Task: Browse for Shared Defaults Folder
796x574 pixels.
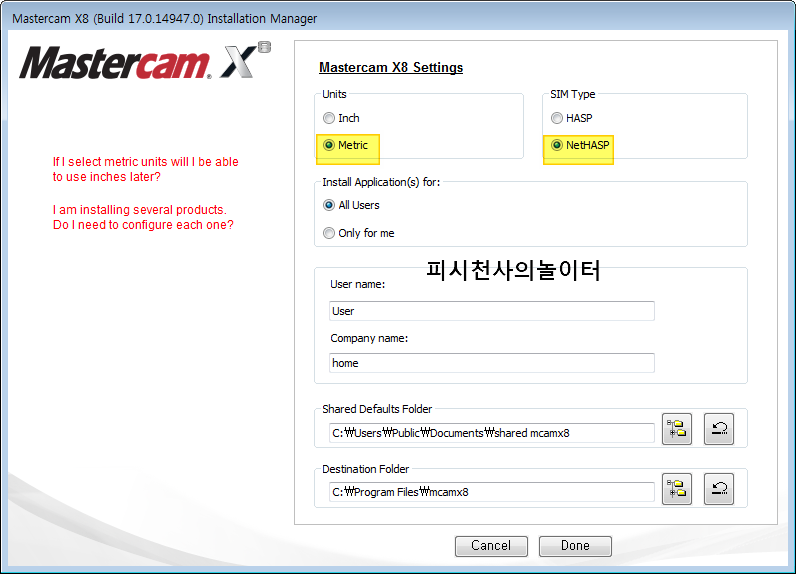Action: pyautogui.click(x=677, y=429)
